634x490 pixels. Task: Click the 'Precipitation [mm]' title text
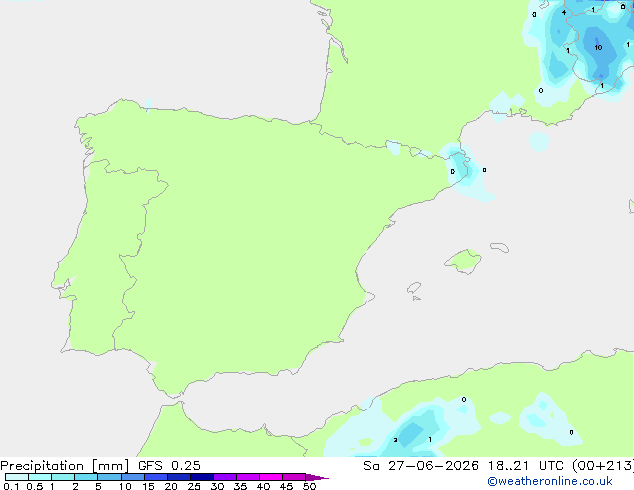pyautogui.click(x=65, y=466)
